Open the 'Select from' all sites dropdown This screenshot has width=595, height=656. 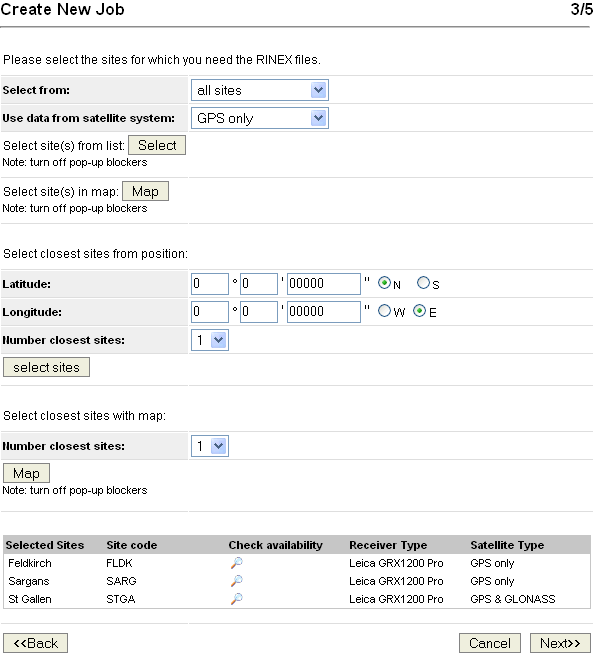point(260,90)
